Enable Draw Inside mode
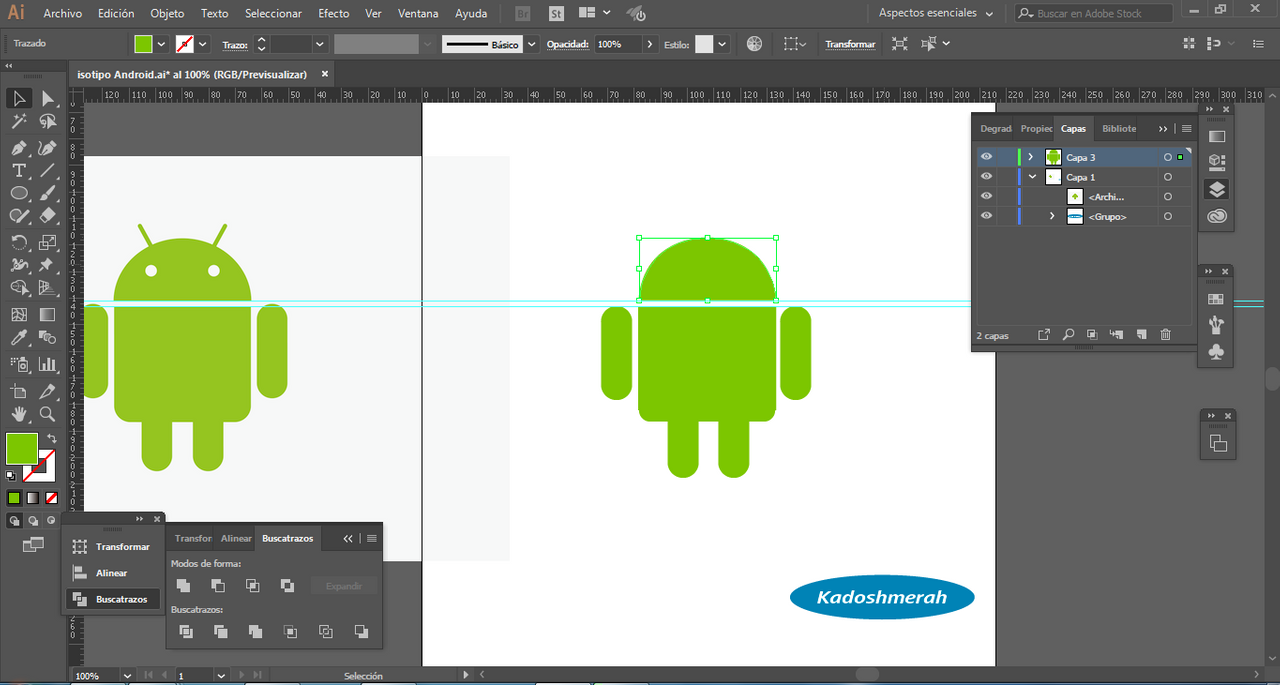 coord(51,520)
